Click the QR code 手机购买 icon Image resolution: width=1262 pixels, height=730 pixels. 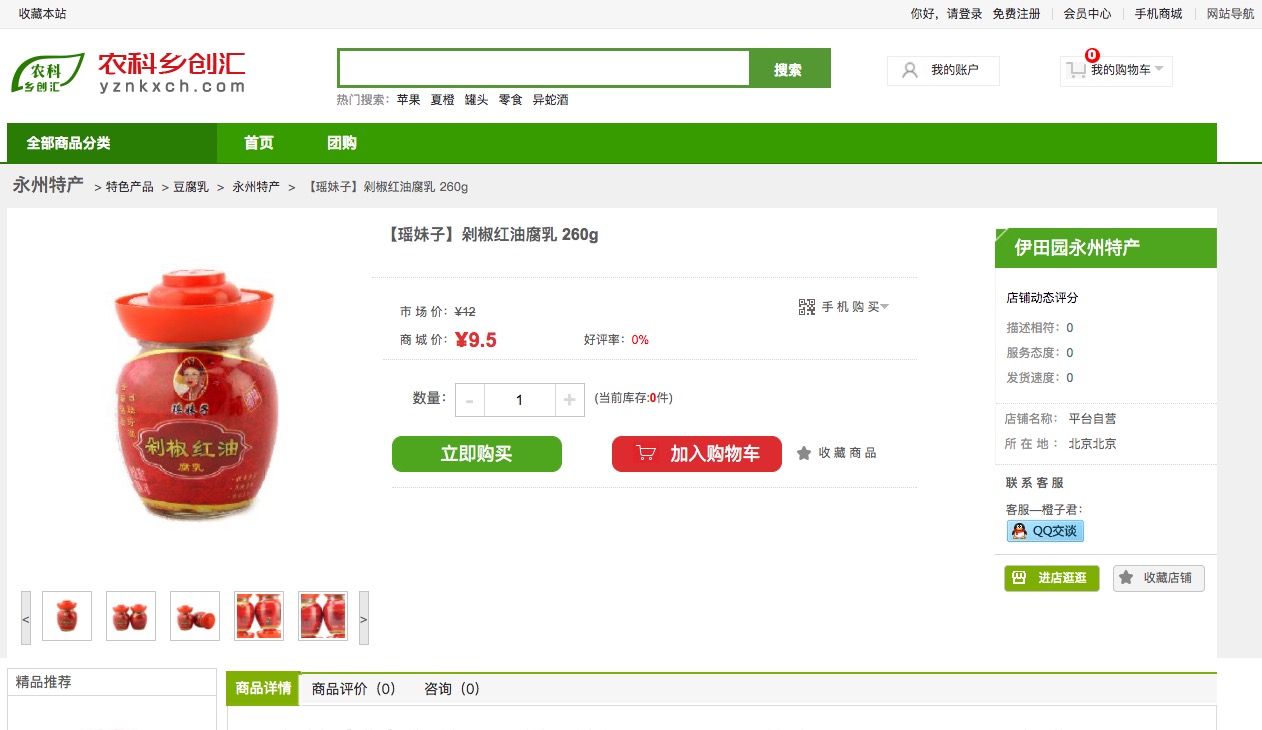807,307
